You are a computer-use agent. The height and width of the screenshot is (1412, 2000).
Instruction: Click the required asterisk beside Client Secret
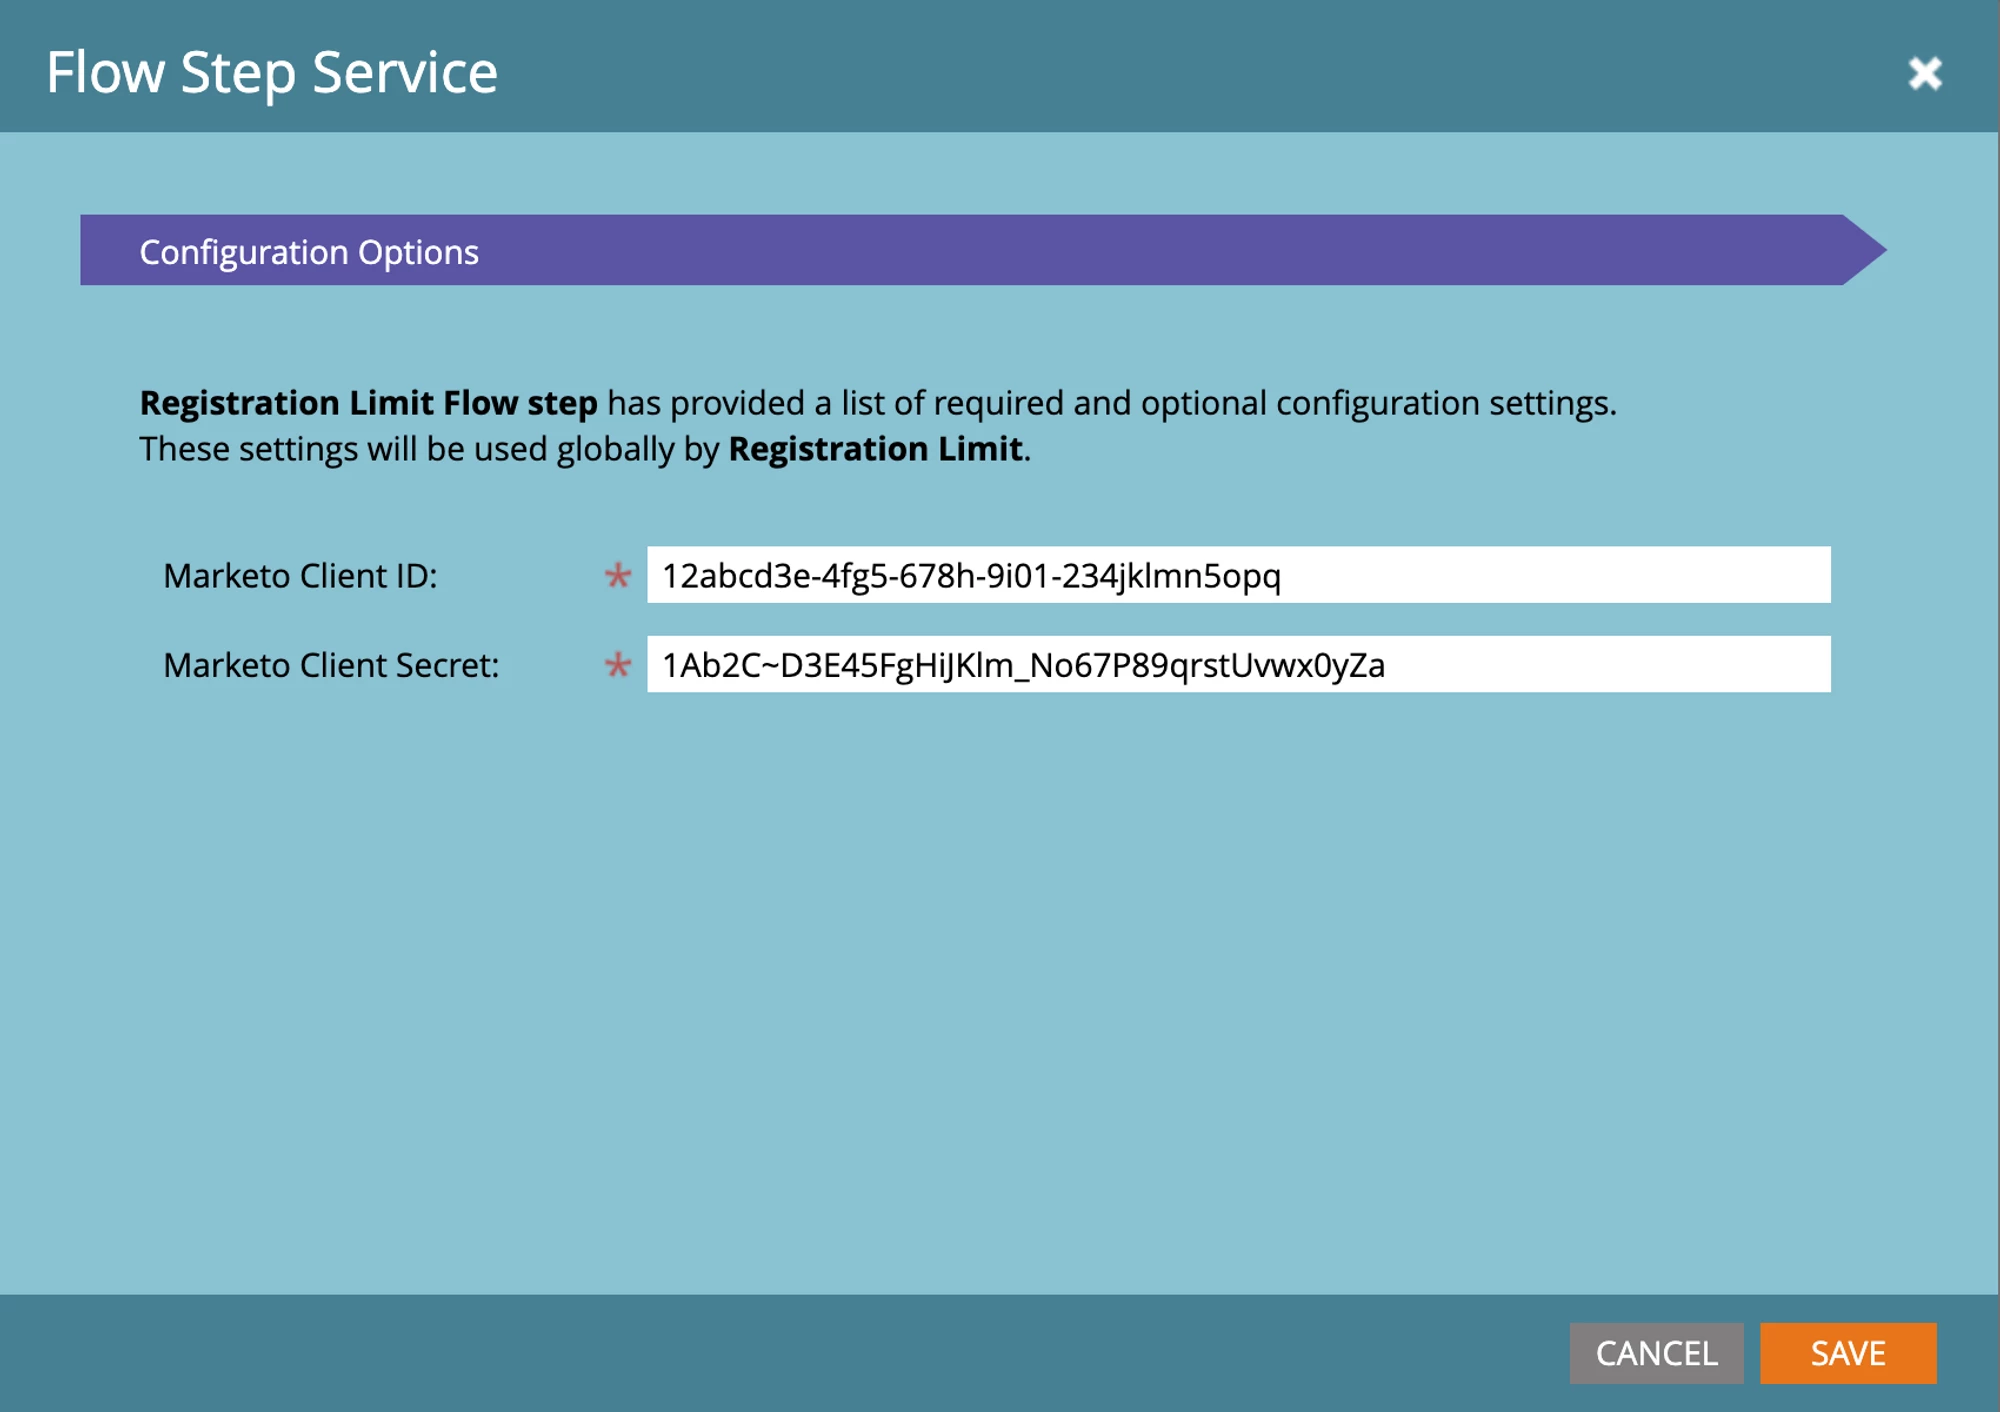(x=618, y=665)
